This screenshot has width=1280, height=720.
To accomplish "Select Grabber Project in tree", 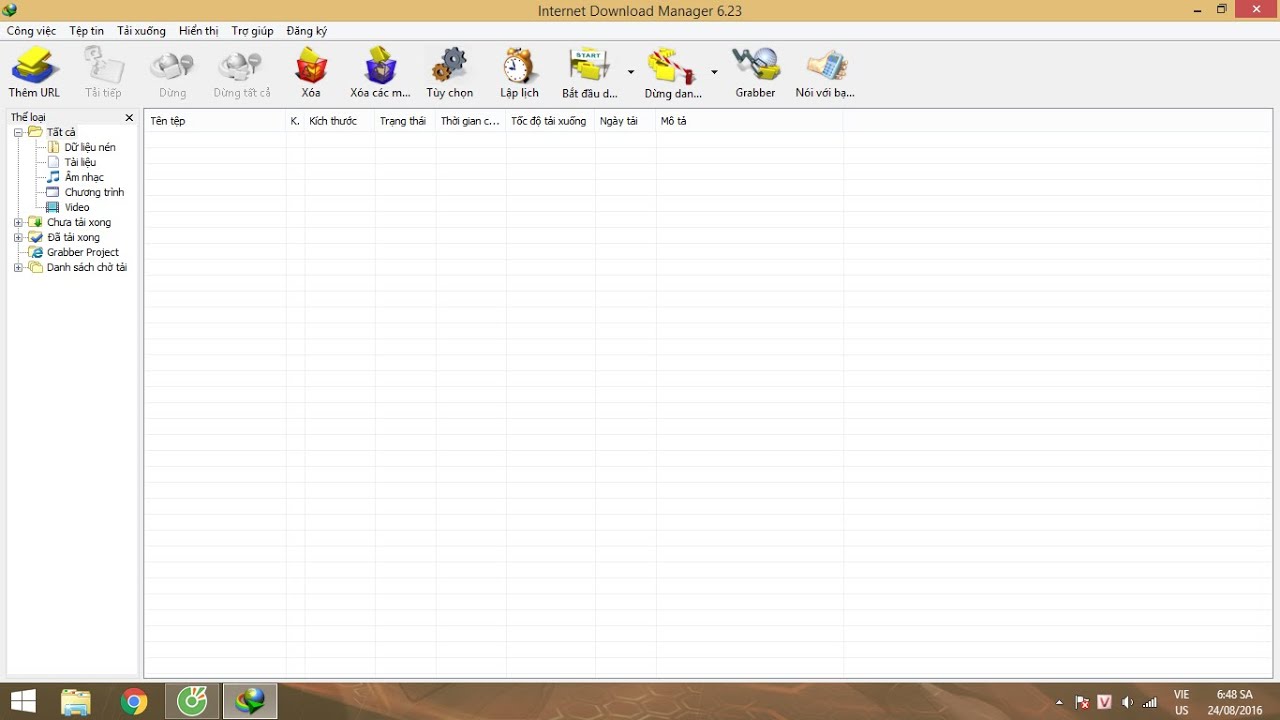I will (83, 252).
